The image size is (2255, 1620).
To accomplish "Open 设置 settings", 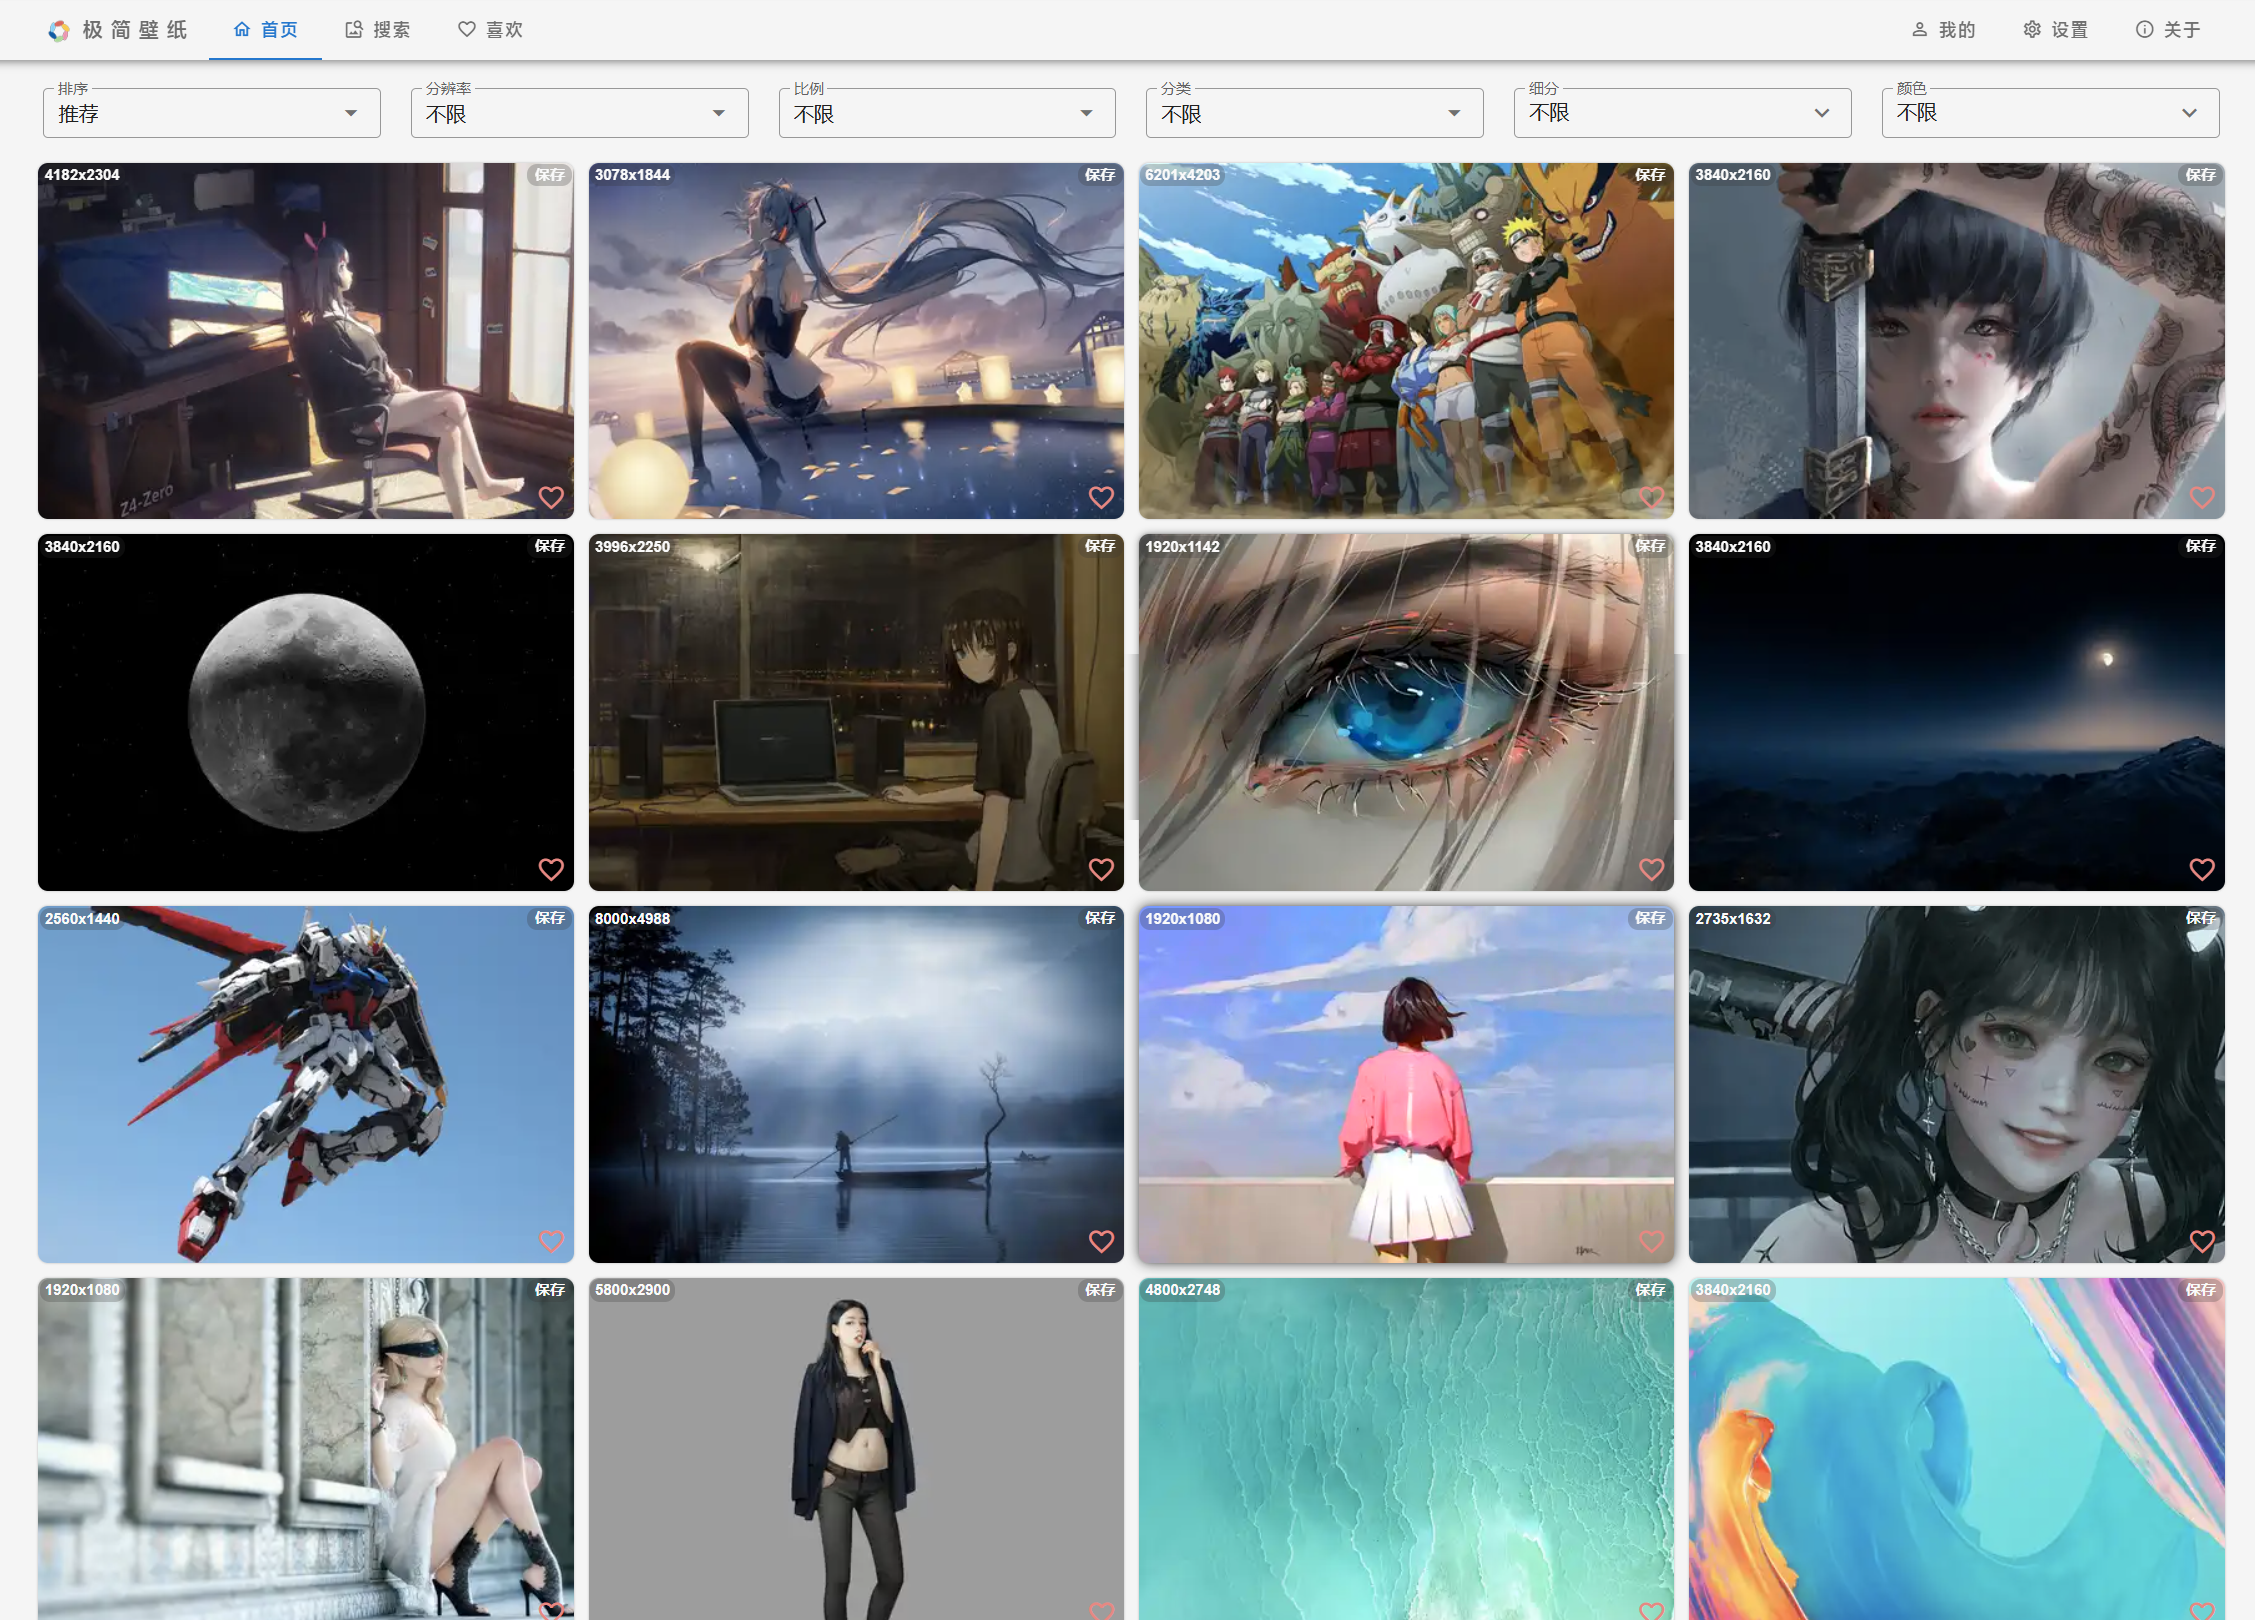I will 2055,30.
